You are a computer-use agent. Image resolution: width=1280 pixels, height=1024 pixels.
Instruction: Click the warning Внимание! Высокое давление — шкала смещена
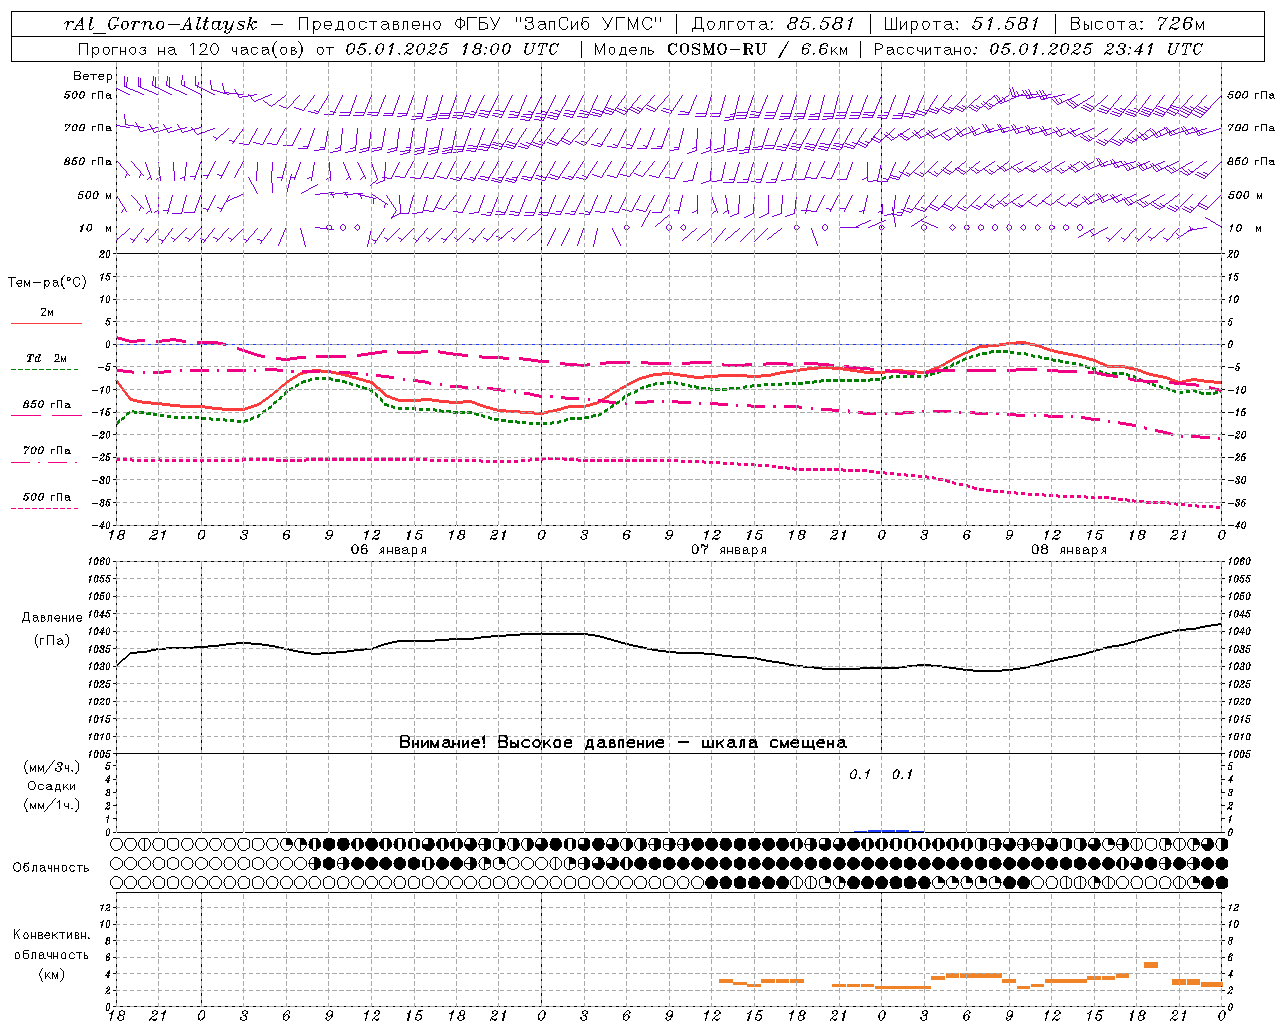click(622, 742)
